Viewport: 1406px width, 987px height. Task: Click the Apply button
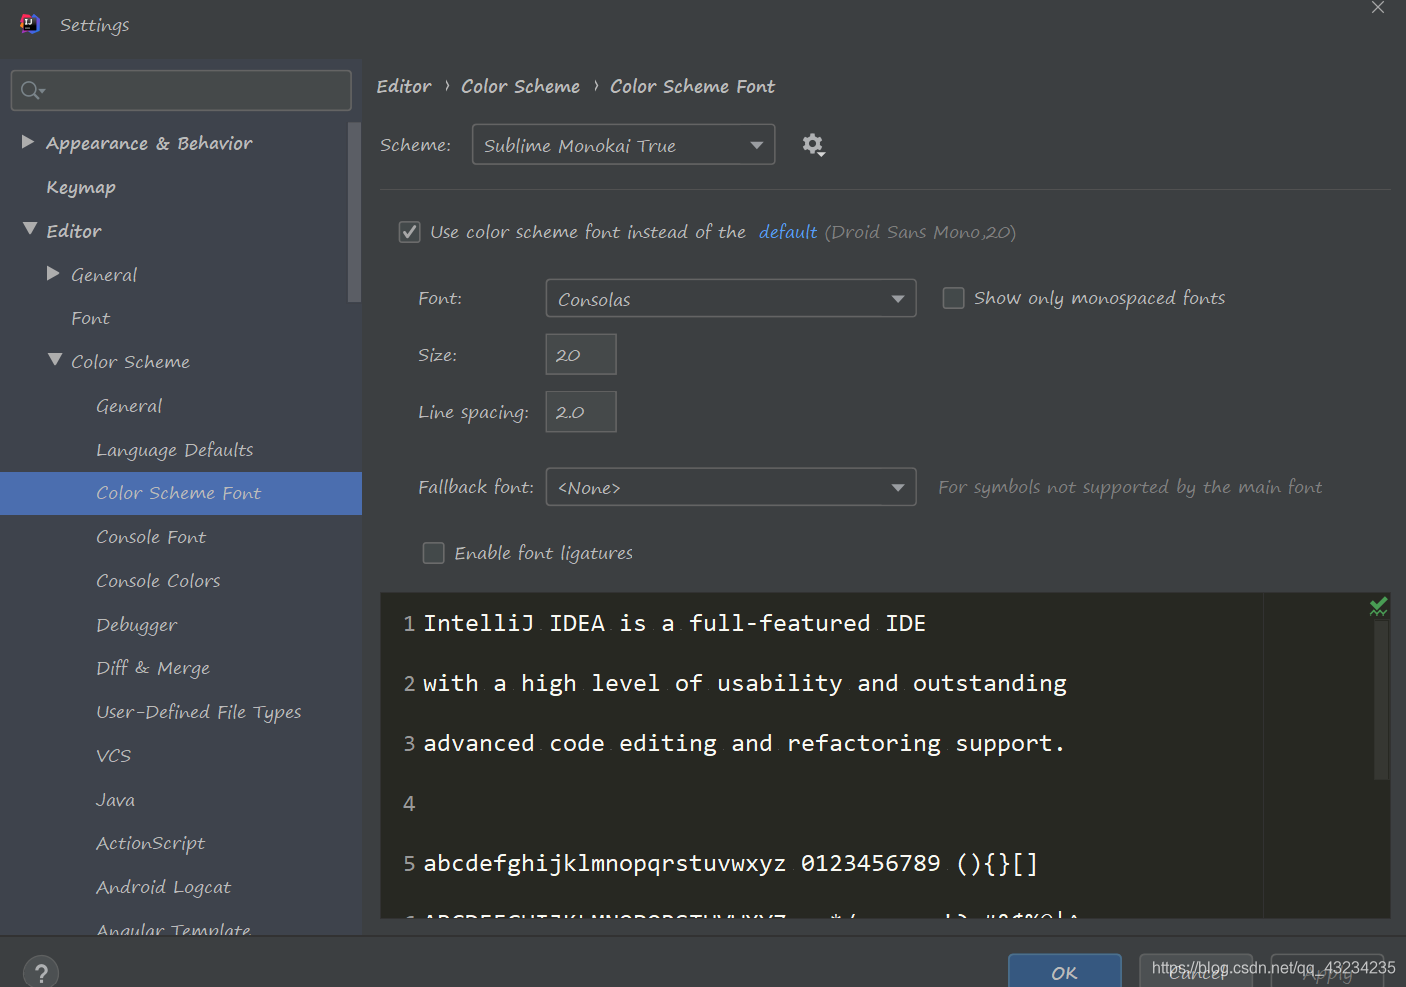click(1327, 972)
